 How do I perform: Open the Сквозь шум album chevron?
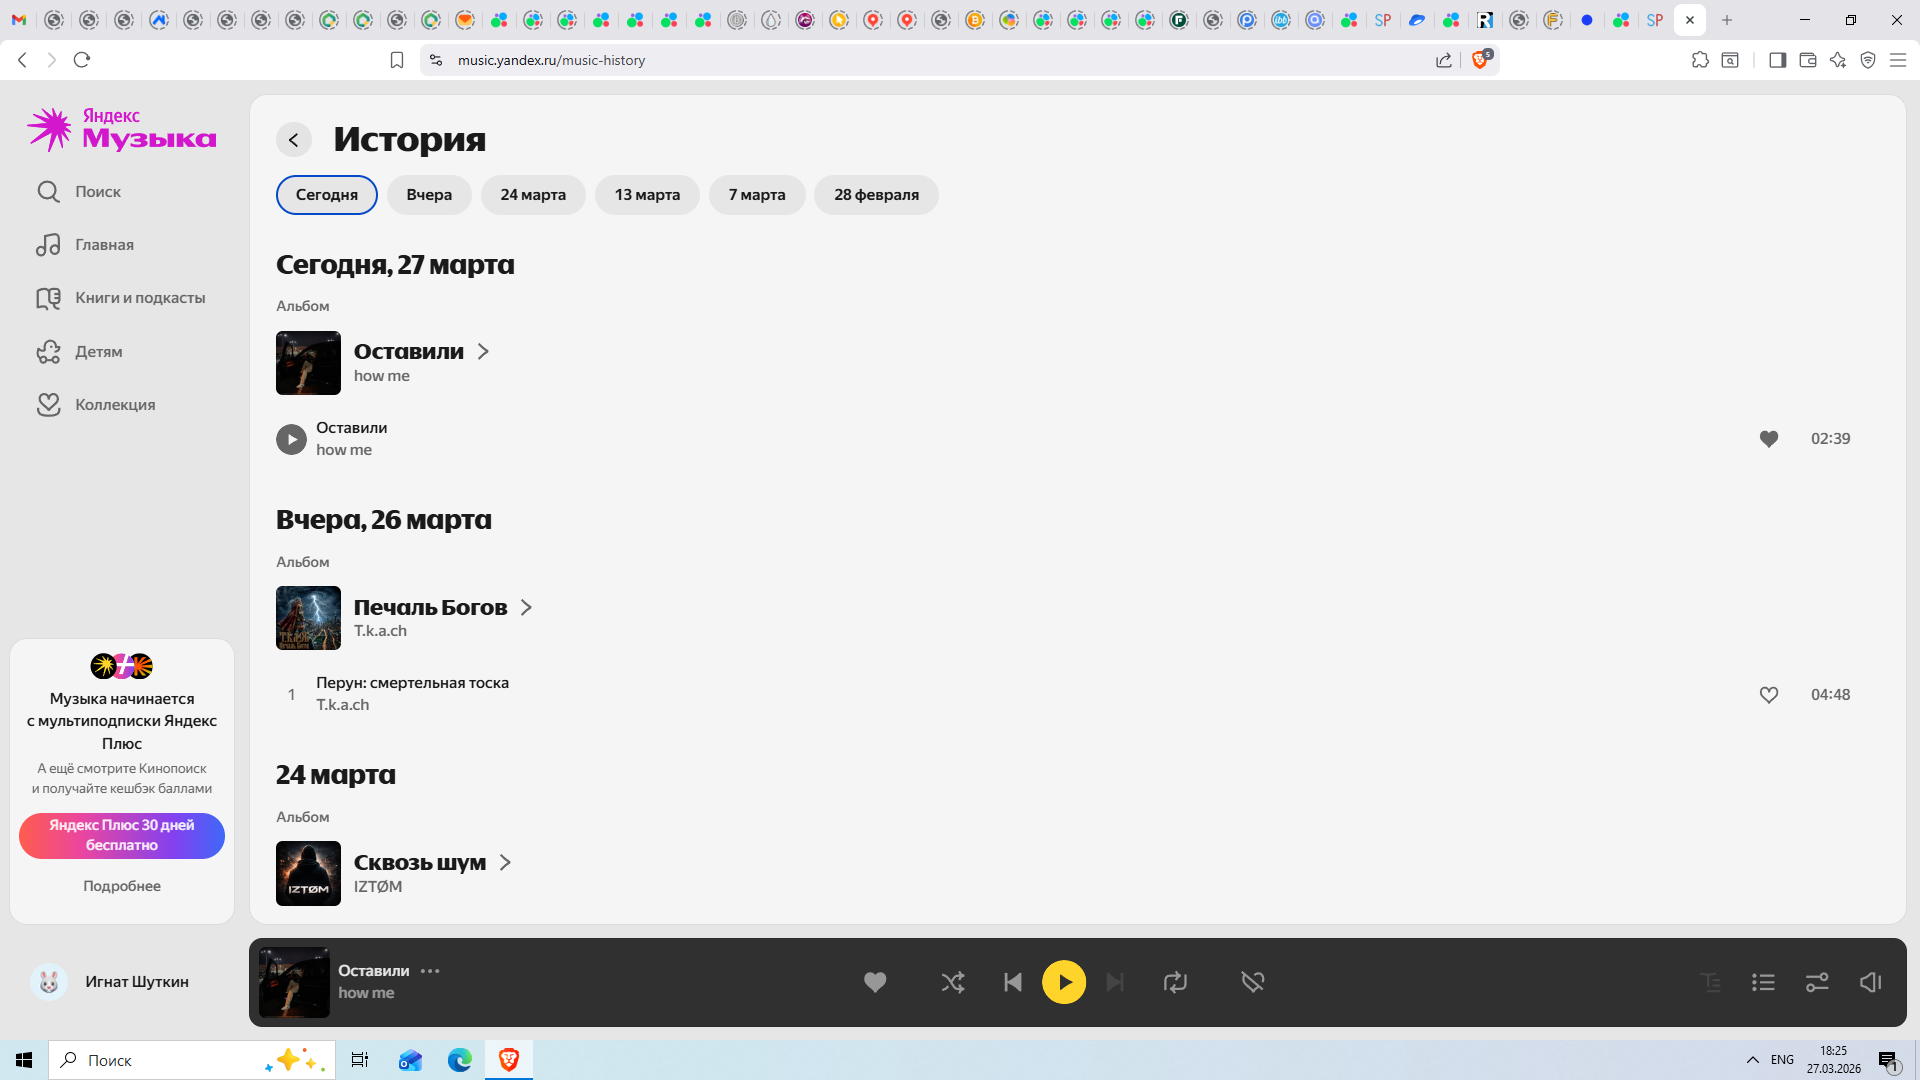pos(505,862)
